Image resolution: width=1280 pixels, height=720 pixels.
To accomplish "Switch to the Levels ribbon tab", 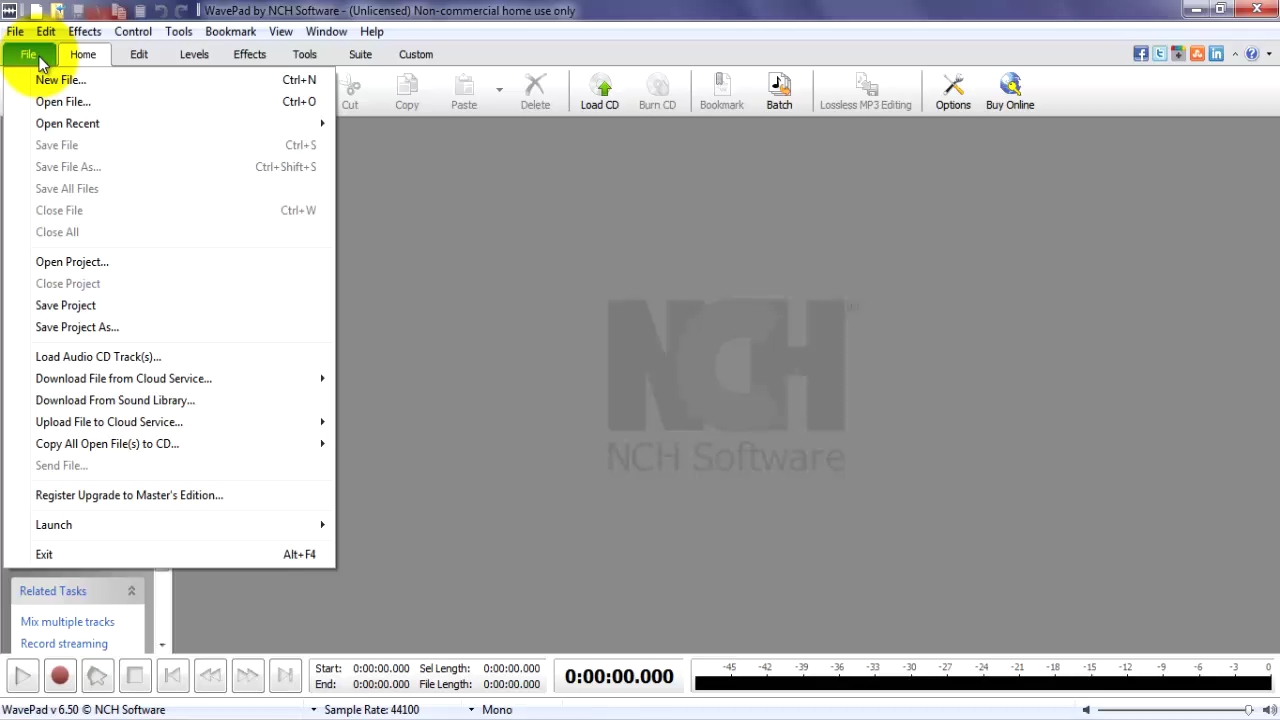I will click(194, 54).
